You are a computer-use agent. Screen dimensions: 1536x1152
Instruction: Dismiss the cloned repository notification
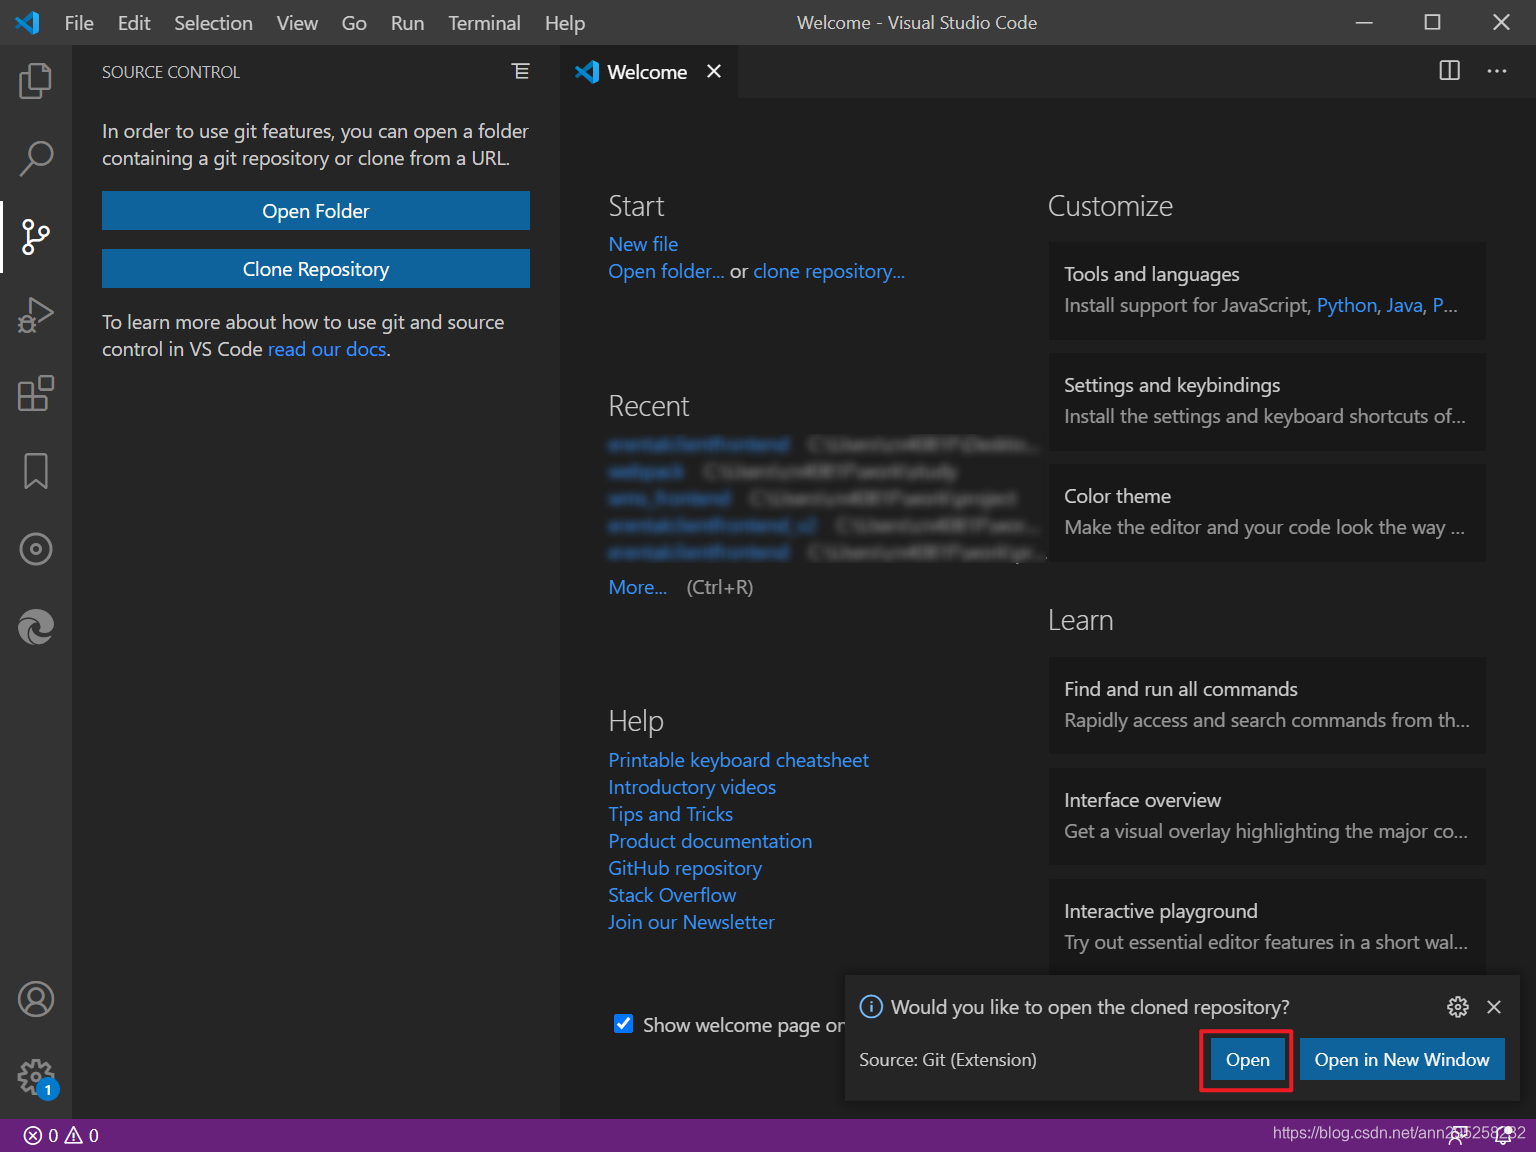tap(1494, 1007)
